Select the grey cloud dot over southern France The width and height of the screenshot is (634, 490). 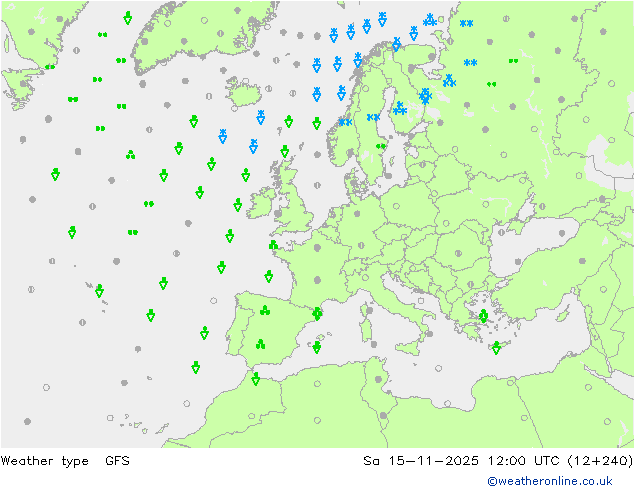317,280
